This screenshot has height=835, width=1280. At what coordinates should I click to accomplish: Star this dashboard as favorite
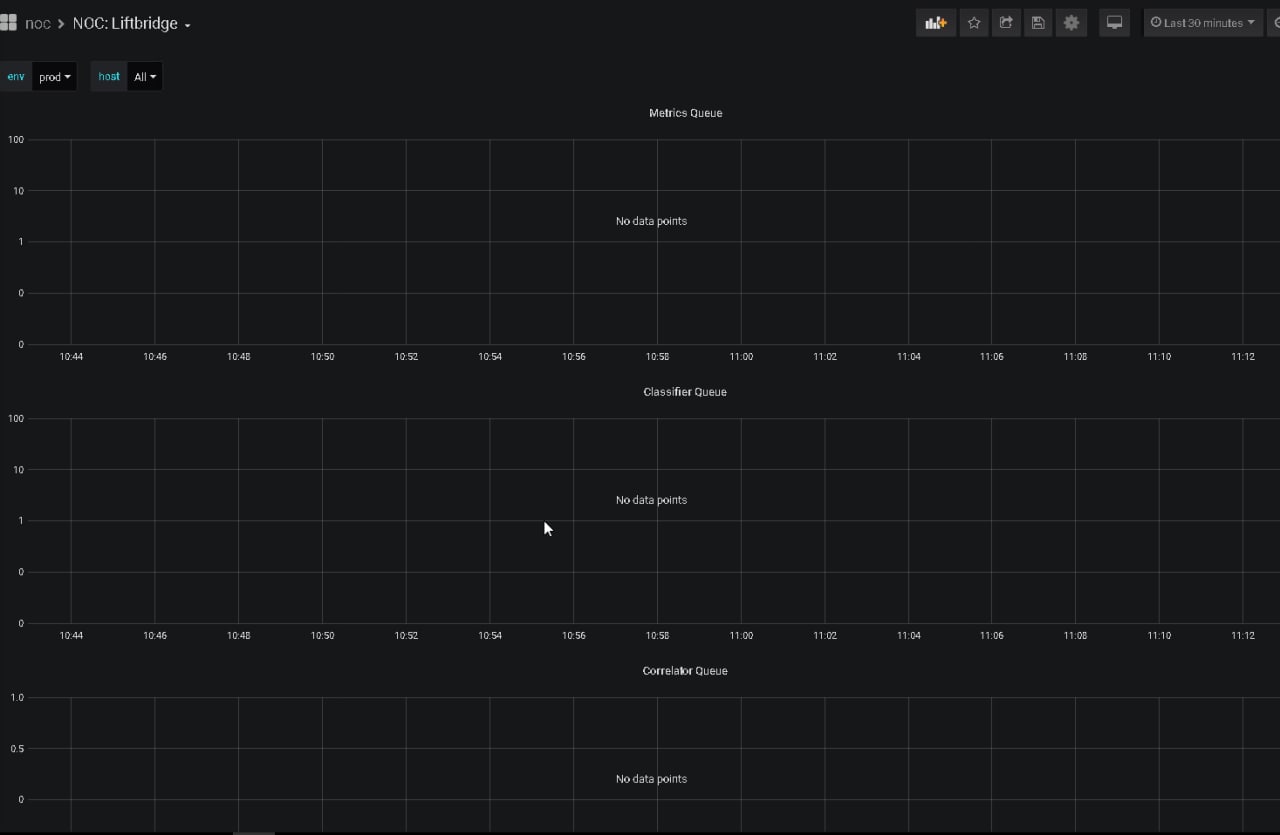pyautogui.click(x=974, y=23)
